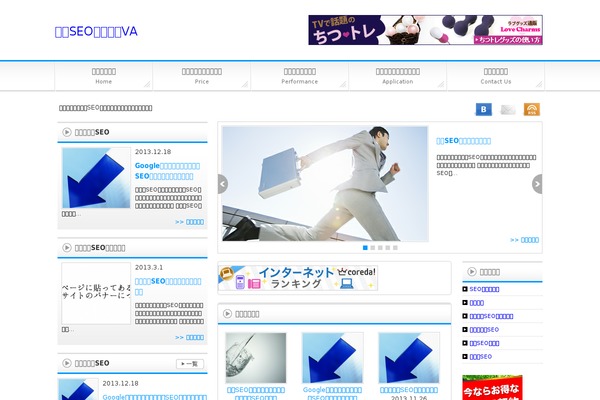Click the red 今ならお得な promotional banner
Screen dimensions: 600x400
[492, 387]
